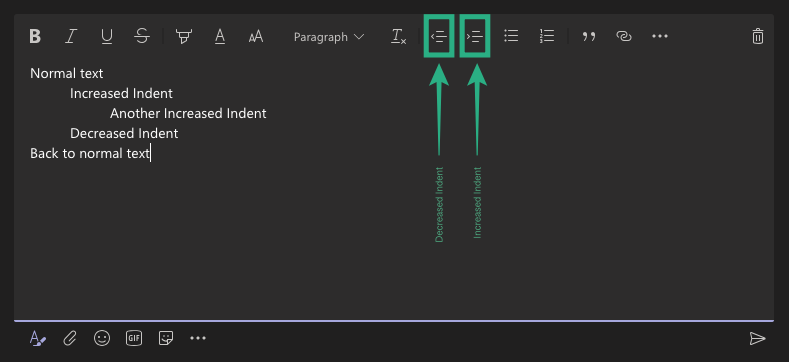Increase indent of the text
789x362 pixels.
475,36
